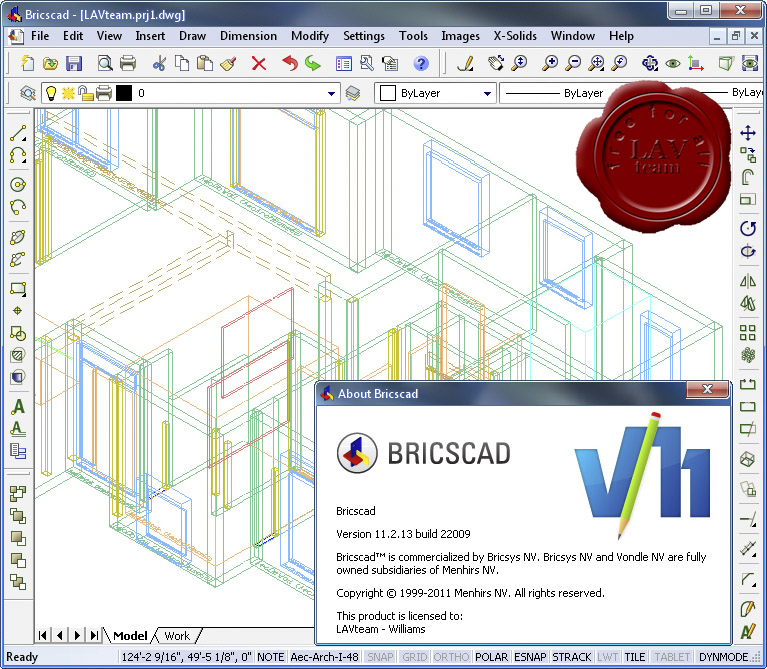Toggle POLAR tracking in status bar
The height and width of the screenshot is (669, 767).
(491, 657)
